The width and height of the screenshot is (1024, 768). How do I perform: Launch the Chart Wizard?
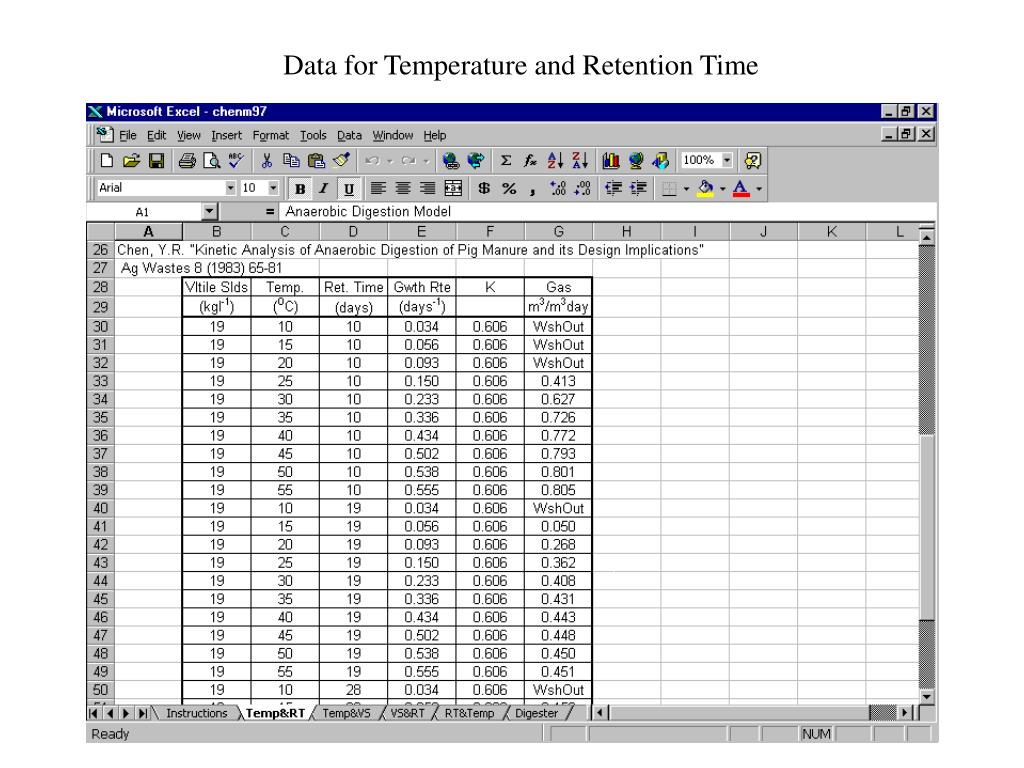(611, 161)
